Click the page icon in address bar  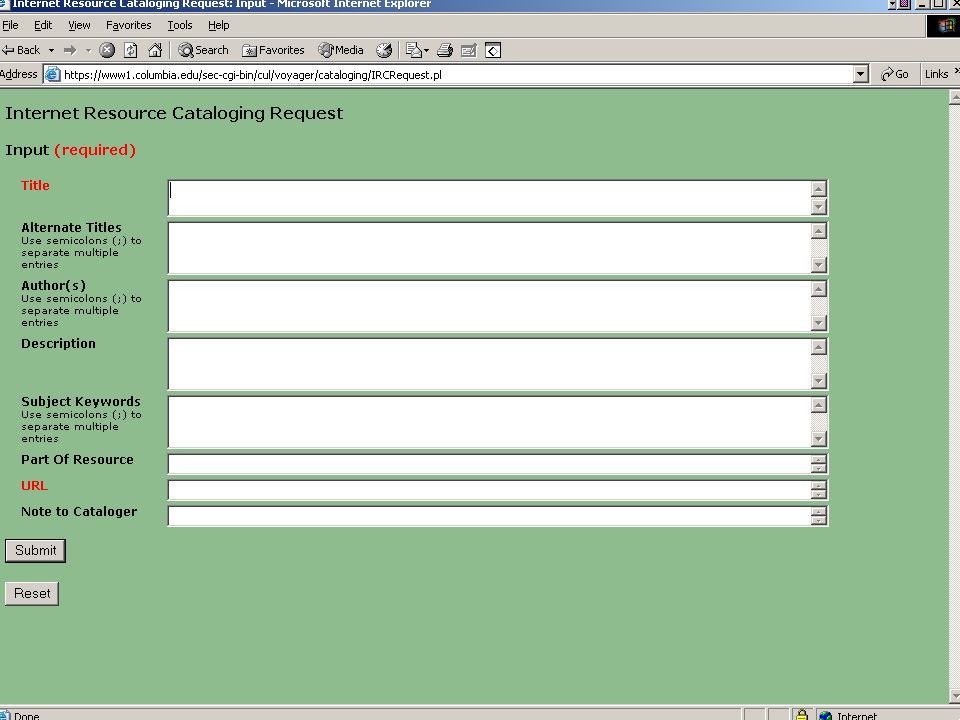click(53, 75)
